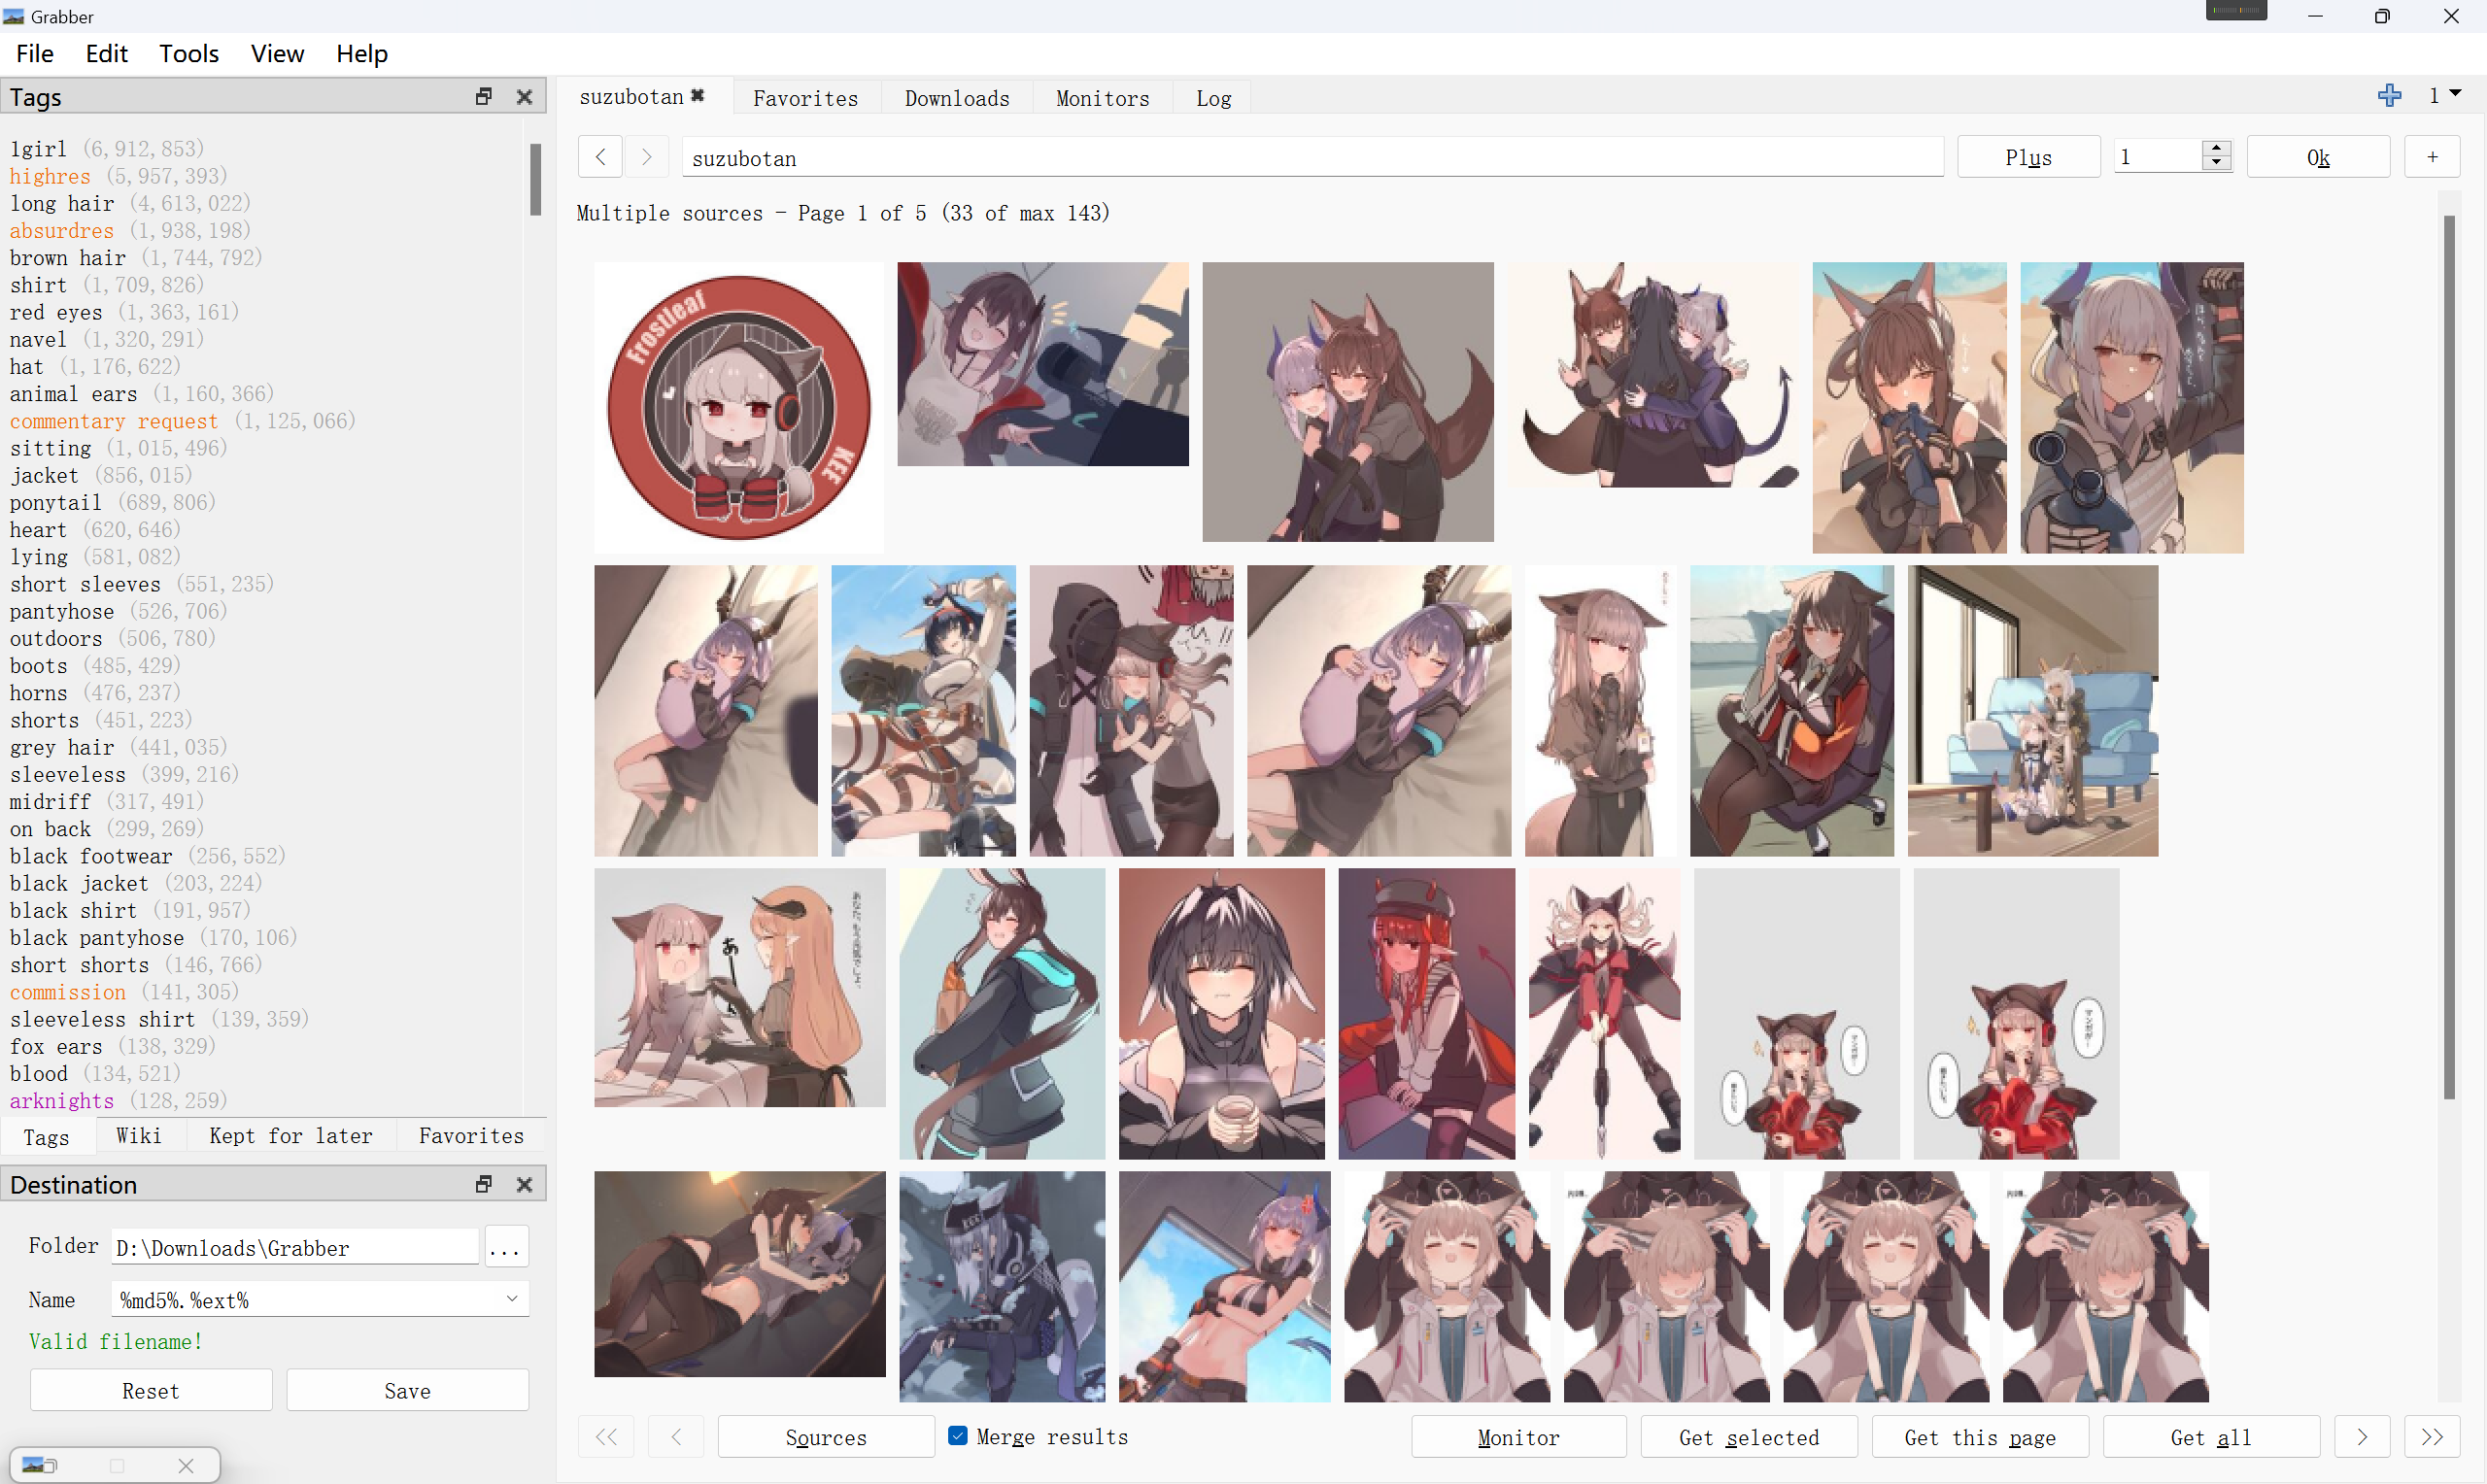Go to the next results page
Viewport: 2487px width, 1484px height.
coord(2362,1438)
